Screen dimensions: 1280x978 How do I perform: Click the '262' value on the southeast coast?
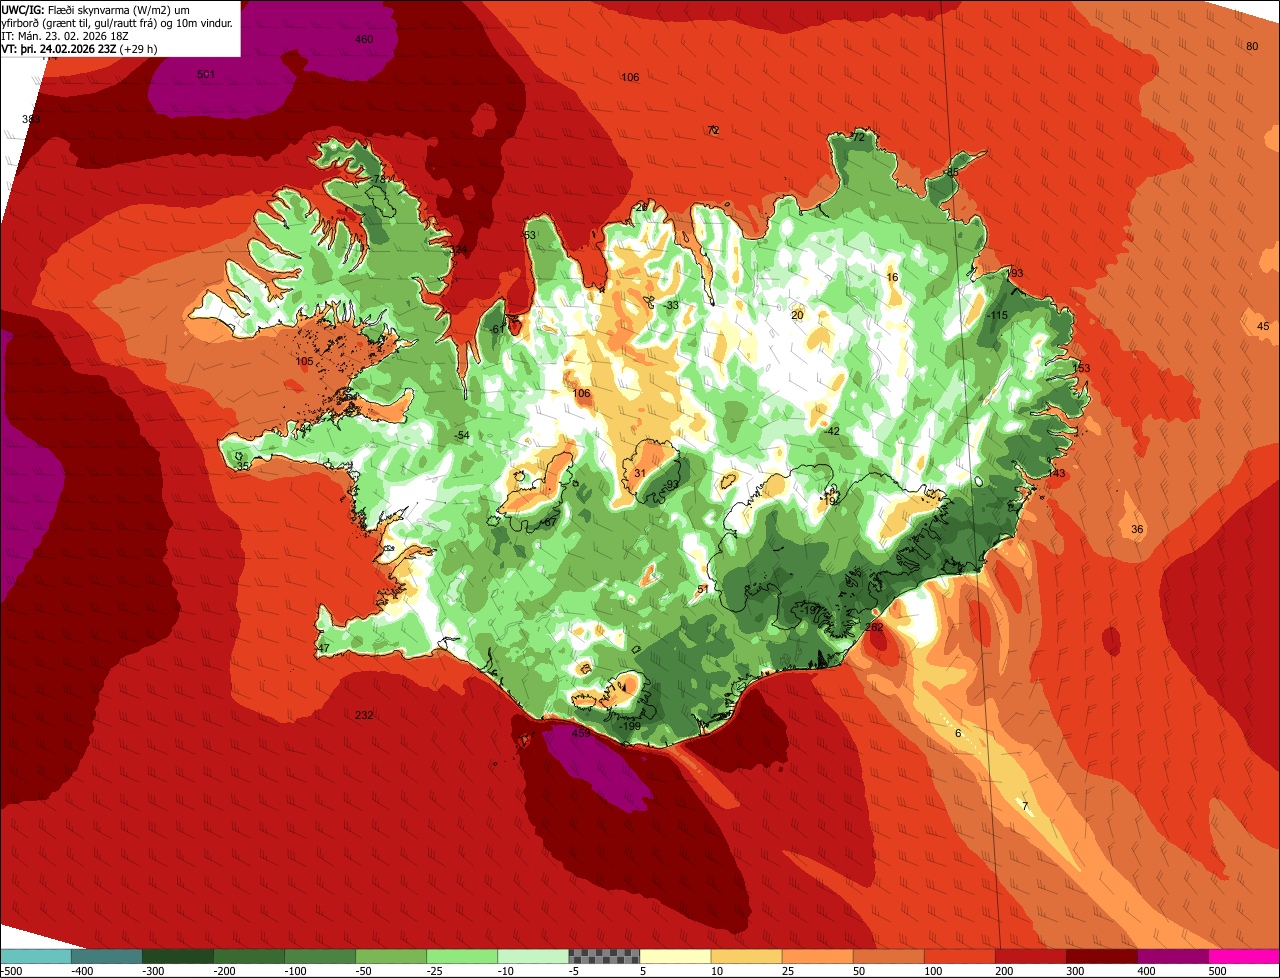[874, 627]
